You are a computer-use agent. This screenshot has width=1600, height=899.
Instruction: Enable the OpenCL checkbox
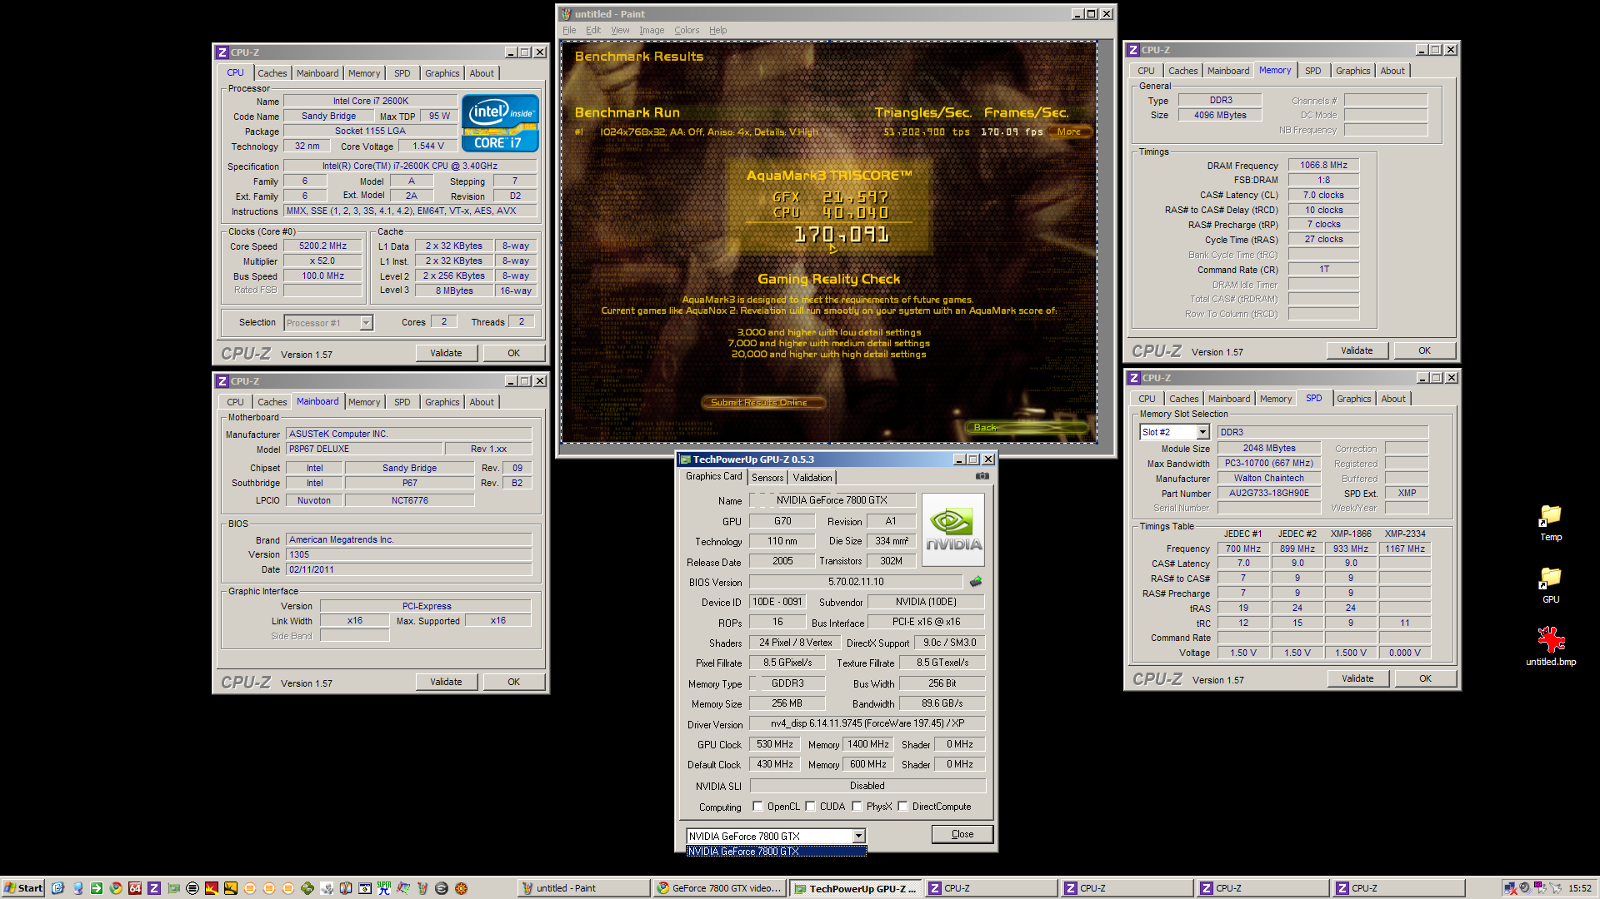point(757,806)
